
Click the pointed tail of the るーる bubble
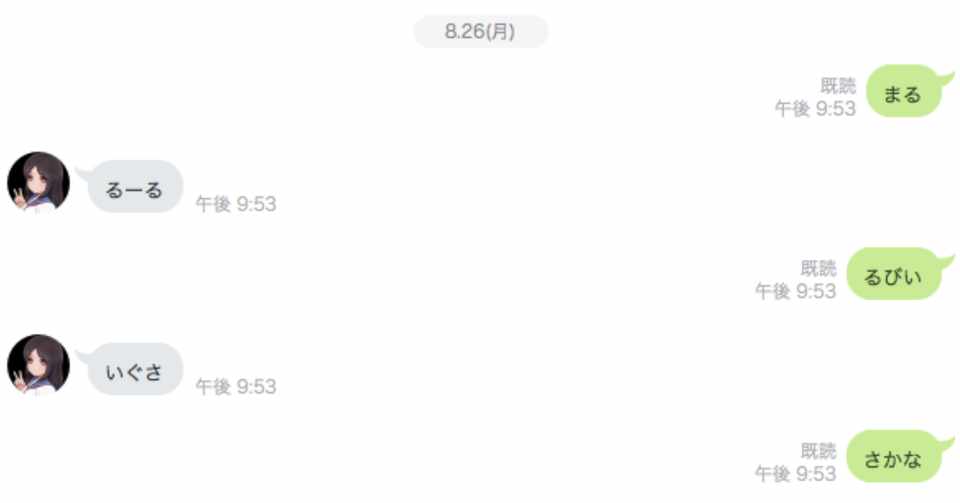point(83,174)
